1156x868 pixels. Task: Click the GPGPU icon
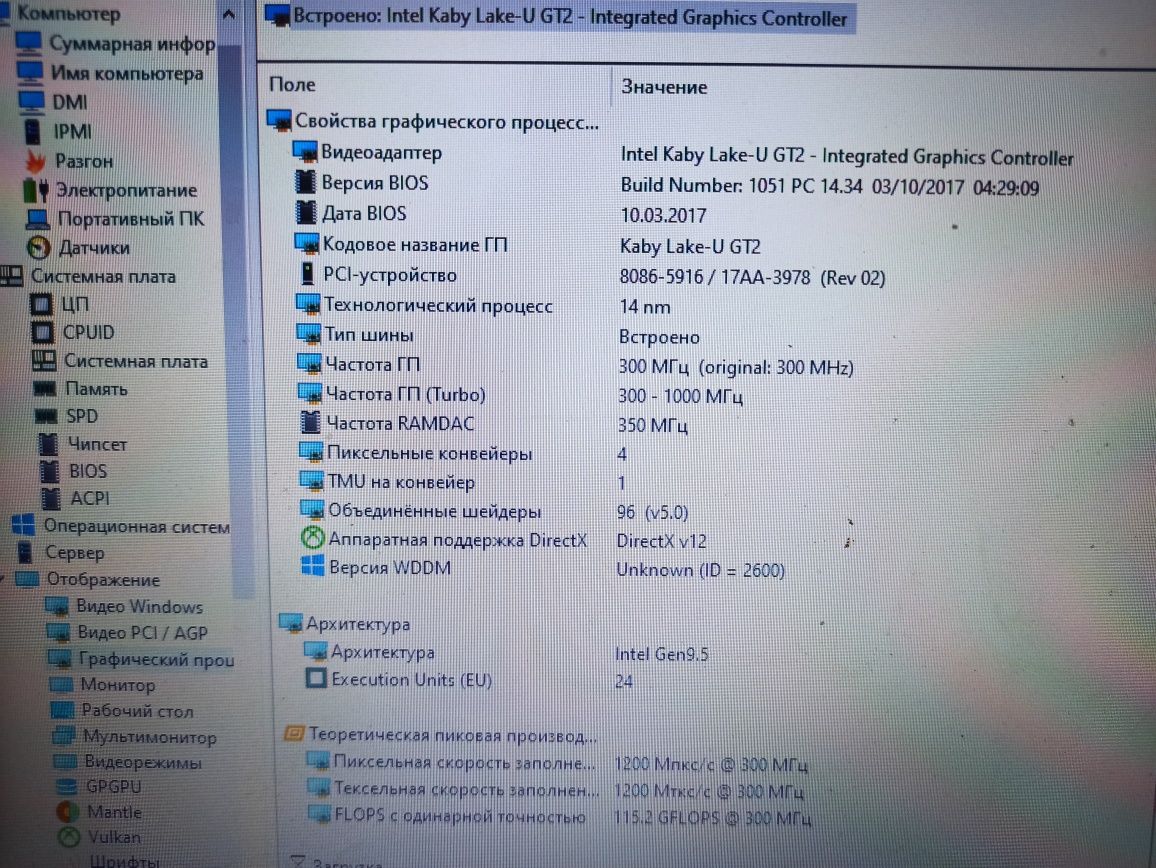(x=67, y=787)
